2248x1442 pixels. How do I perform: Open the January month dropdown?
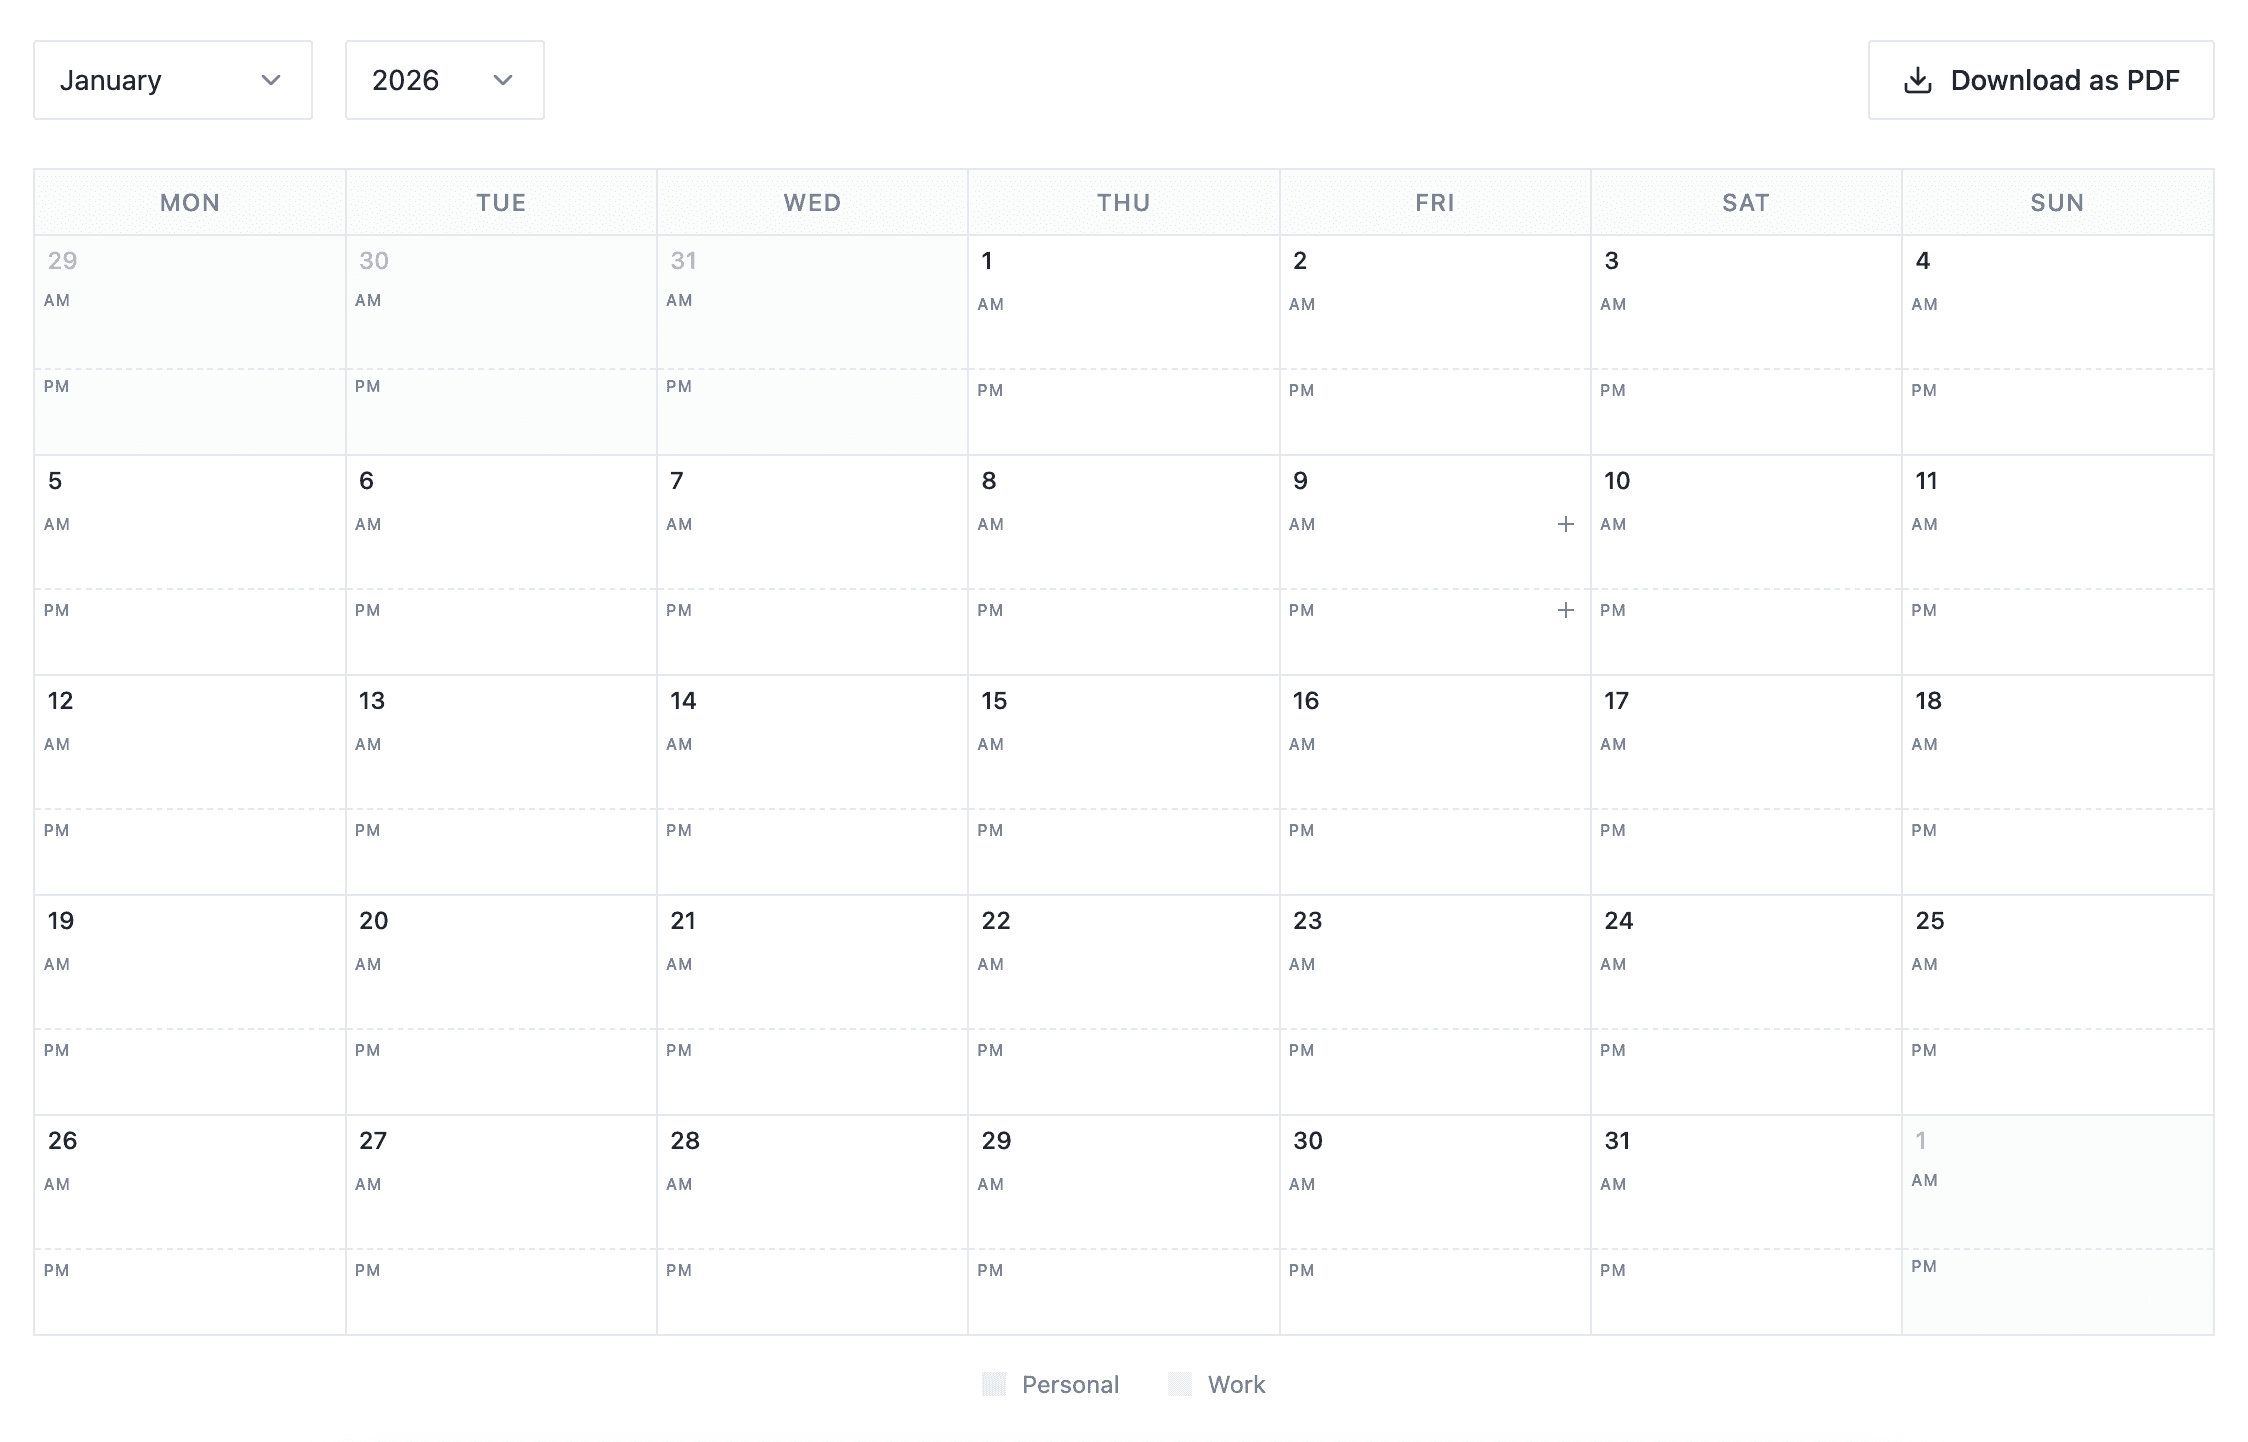pos(172,80)
